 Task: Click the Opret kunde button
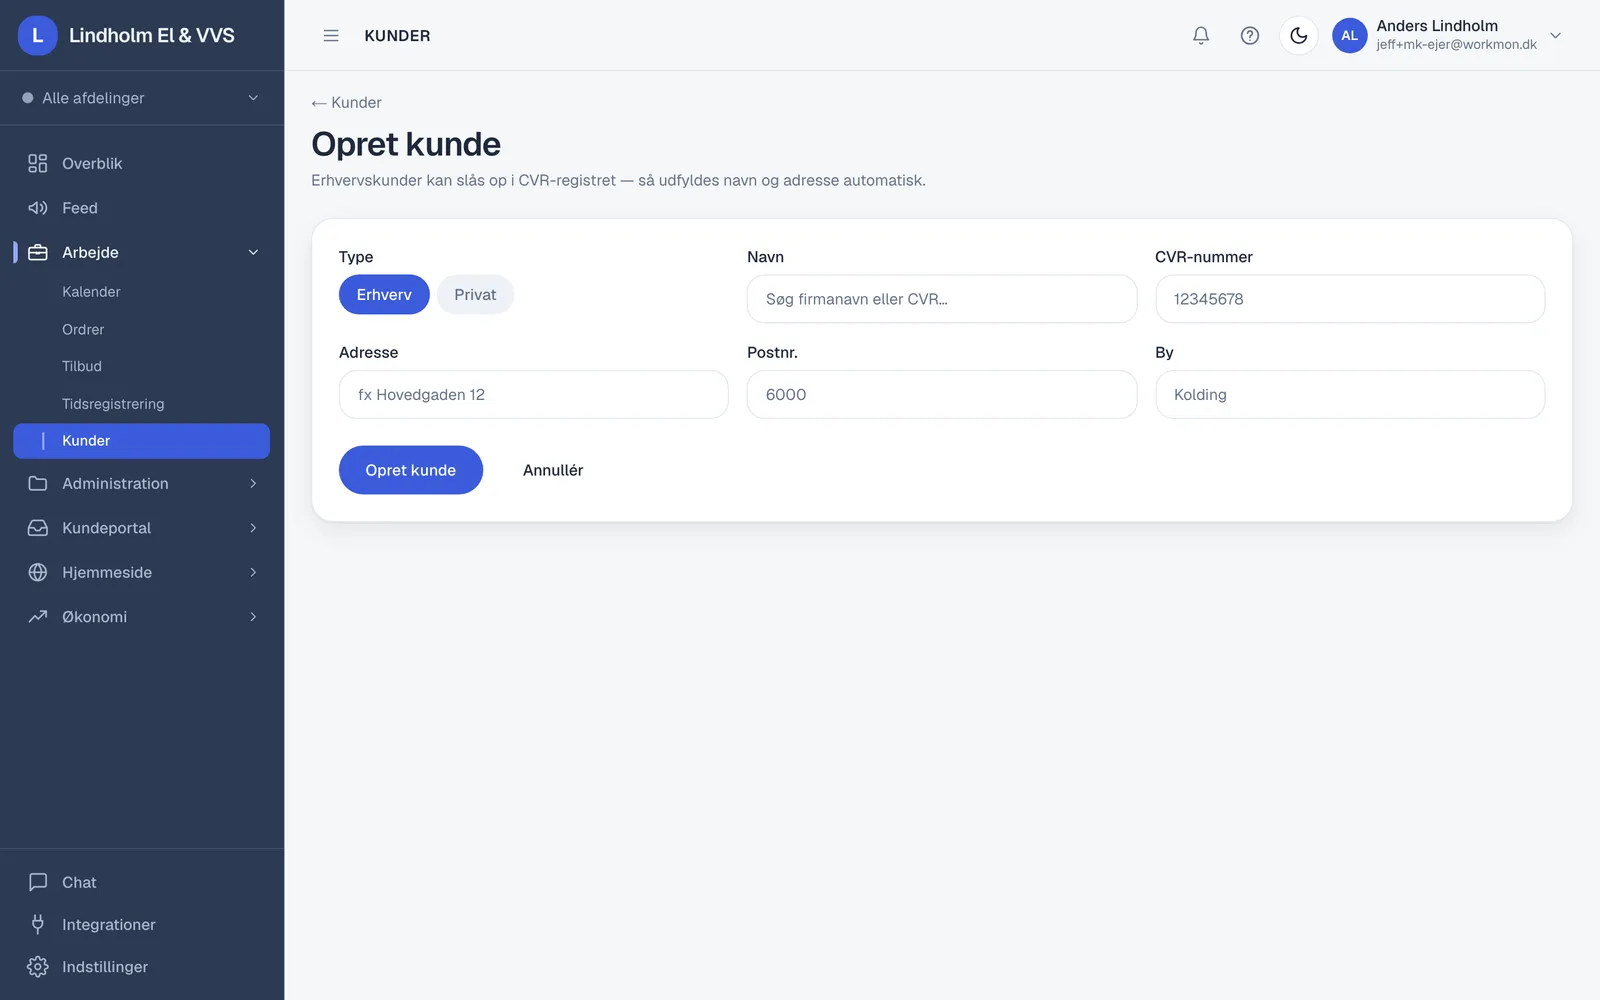tap(411, 470)
